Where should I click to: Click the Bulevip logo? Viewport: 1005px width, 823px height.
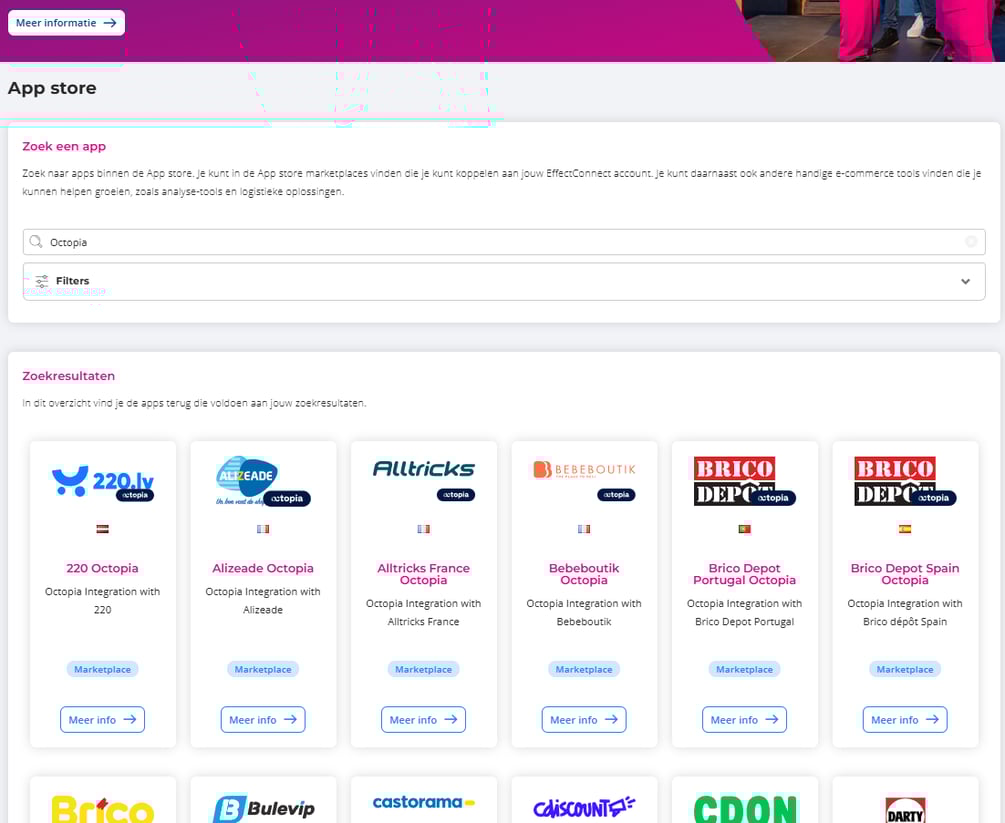[x=263, y=807]
